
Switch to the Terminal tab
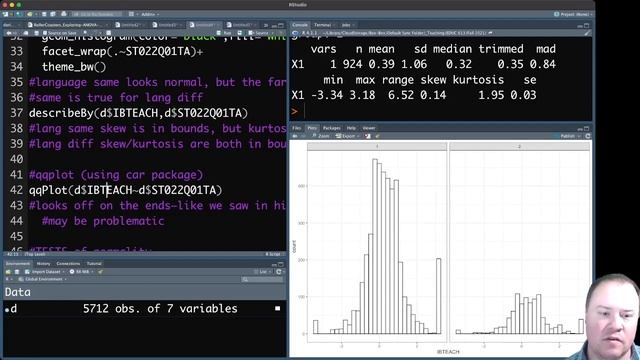click(322, 25)
